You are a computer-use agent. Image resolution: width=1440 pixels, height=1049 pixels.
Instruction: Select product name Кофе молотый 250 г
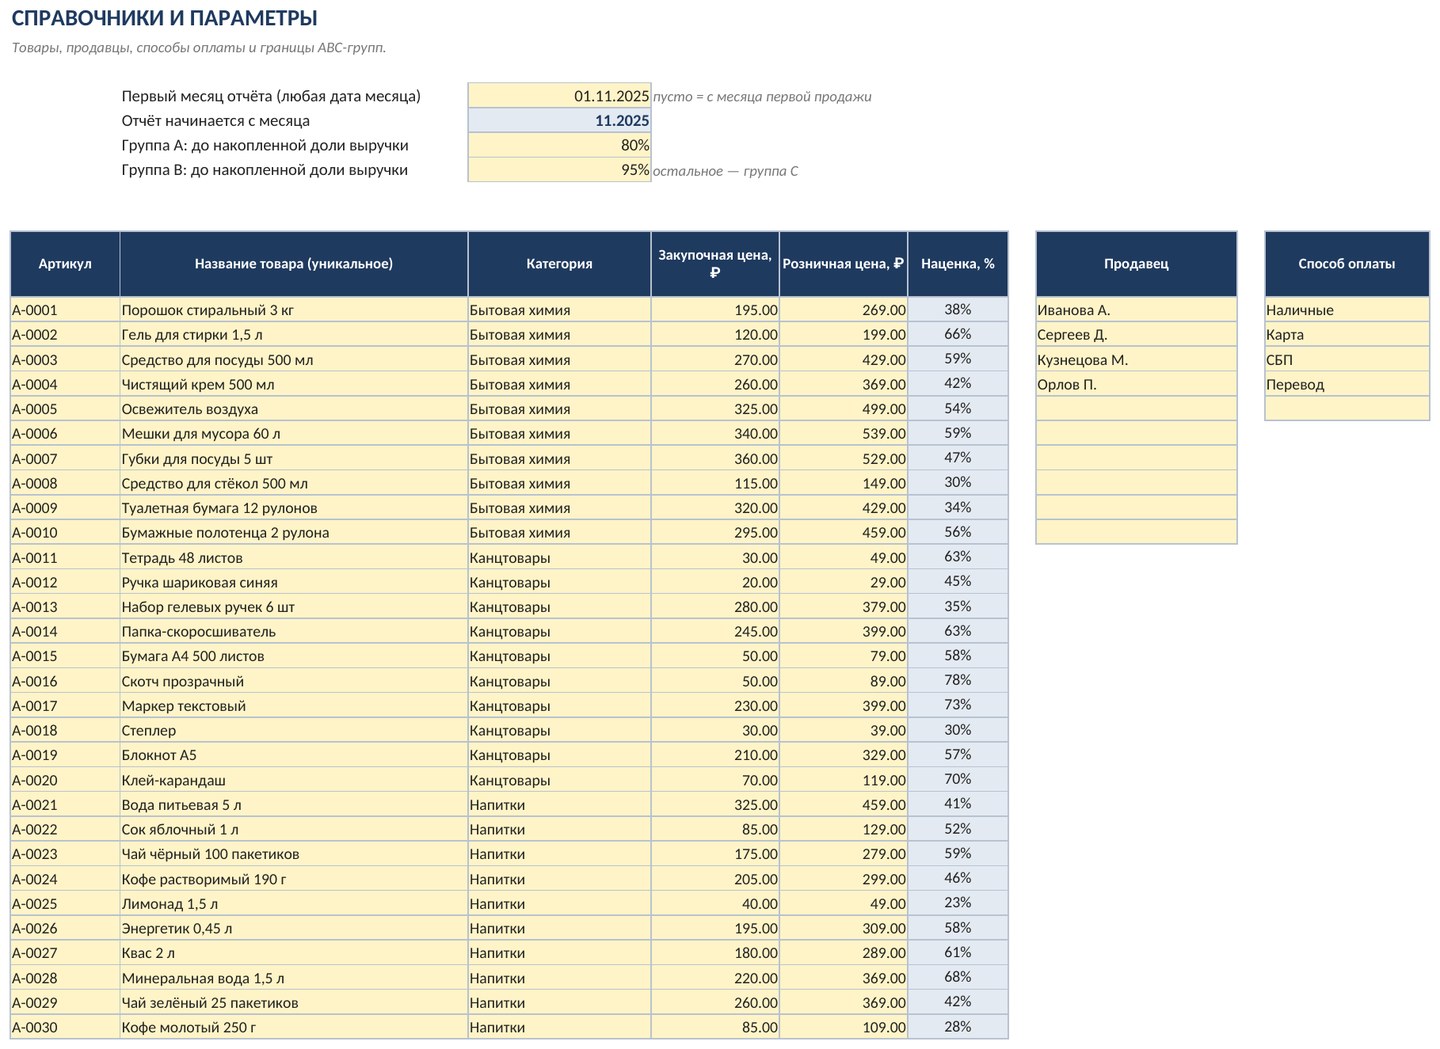(x=294, y=1027)
